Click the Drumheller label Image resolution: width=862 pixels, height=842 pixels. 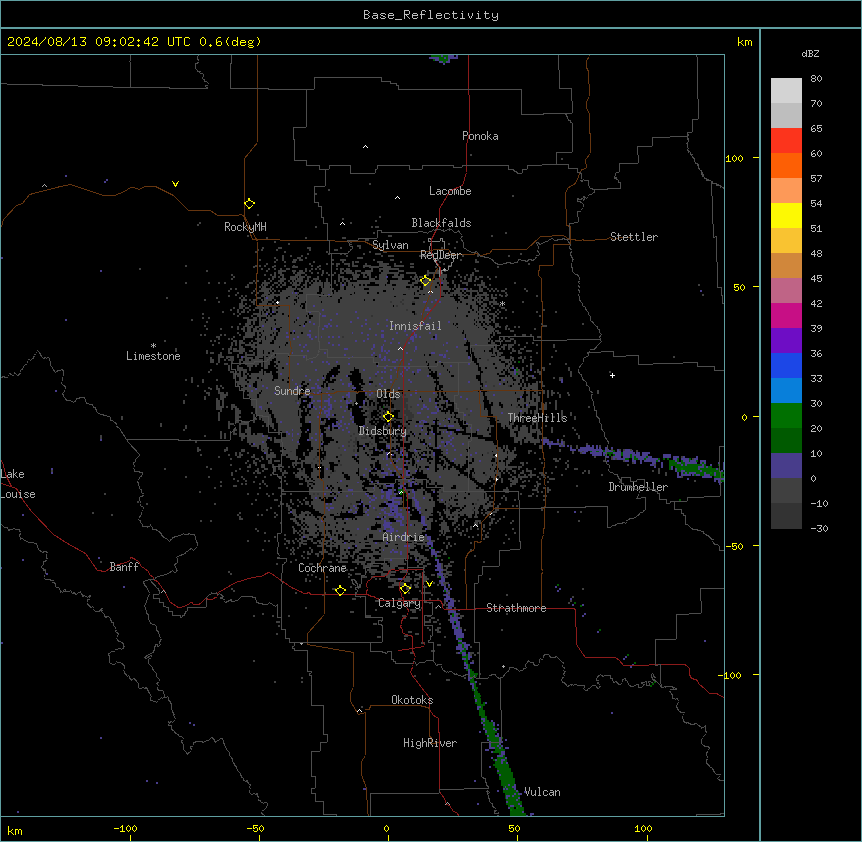638,487
